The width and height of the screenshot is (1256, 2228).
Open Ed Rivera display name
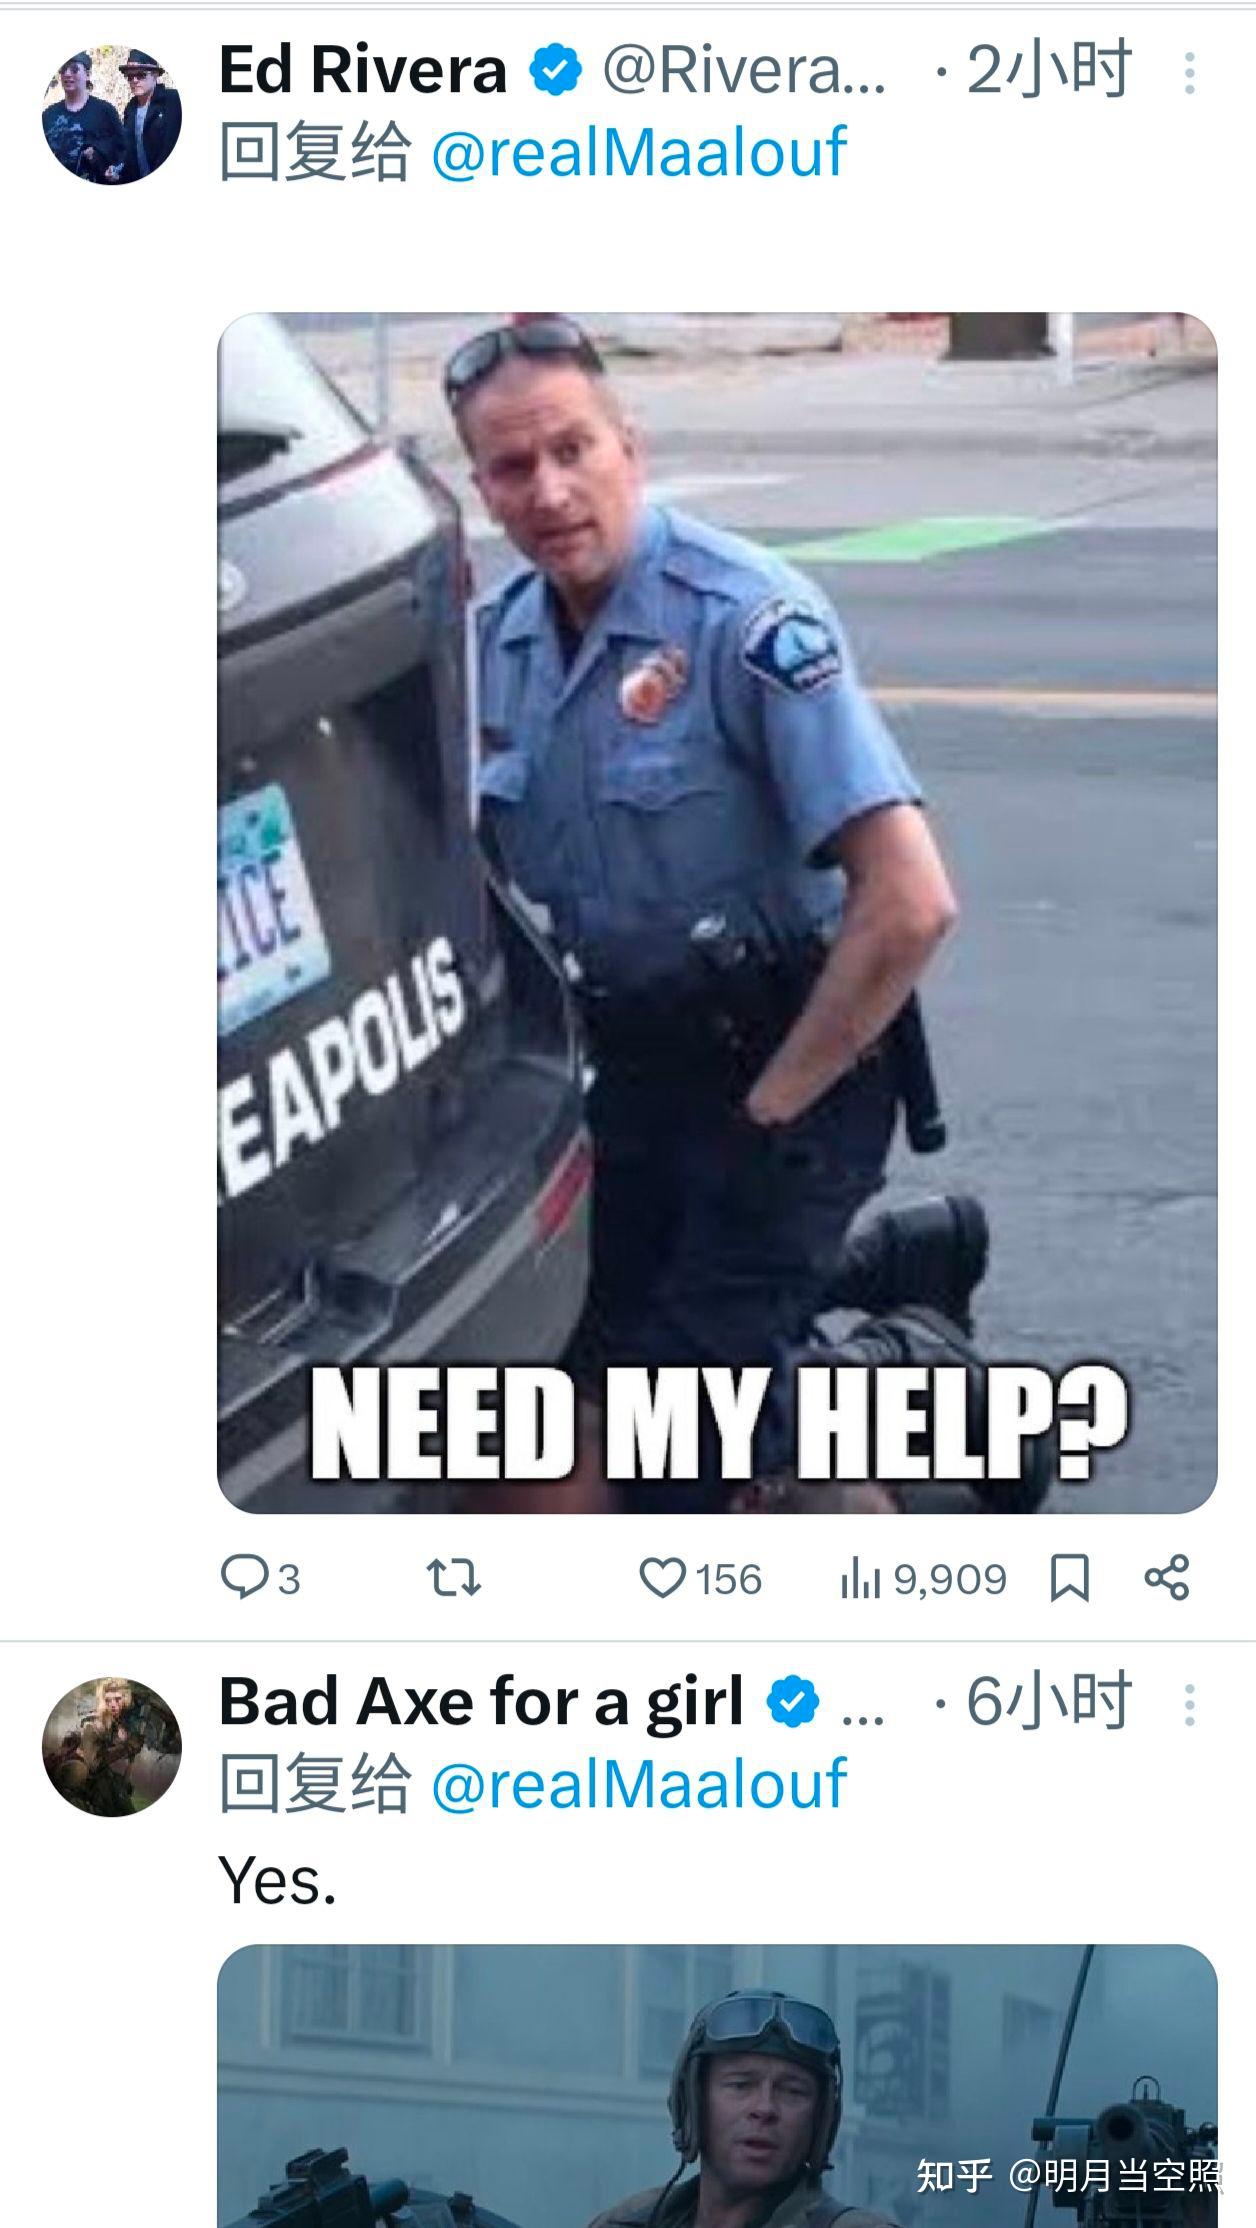pyautogui.click(x=363, y=70)
